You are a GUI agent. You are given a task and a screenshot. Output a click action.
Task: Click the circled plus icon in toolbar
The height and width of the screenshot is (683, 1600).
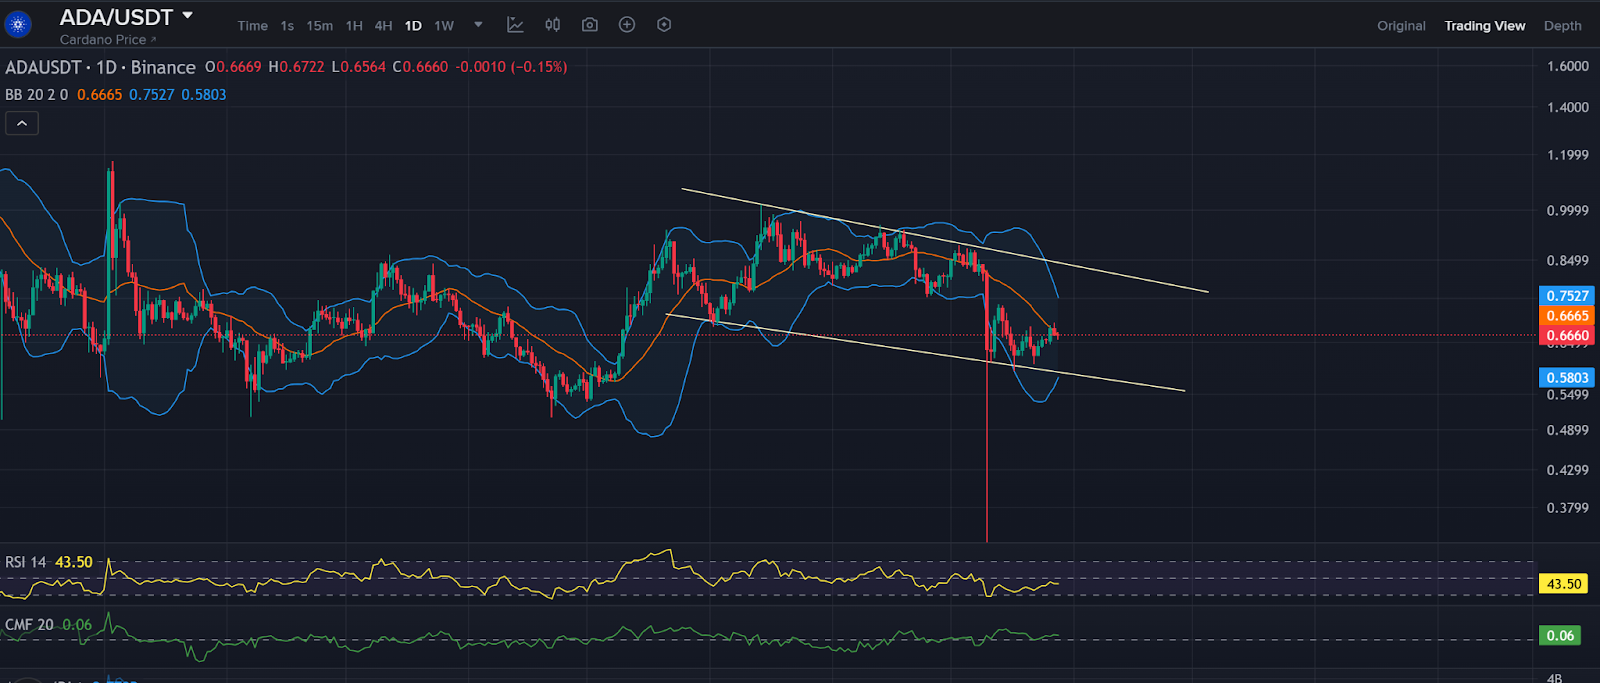627,25
